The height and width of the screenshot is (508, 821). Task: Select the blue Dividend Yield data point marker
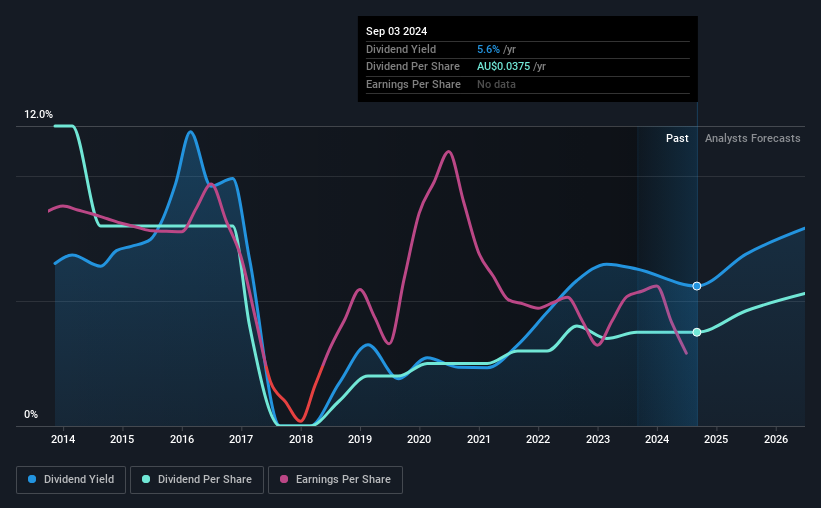(697, 286)
